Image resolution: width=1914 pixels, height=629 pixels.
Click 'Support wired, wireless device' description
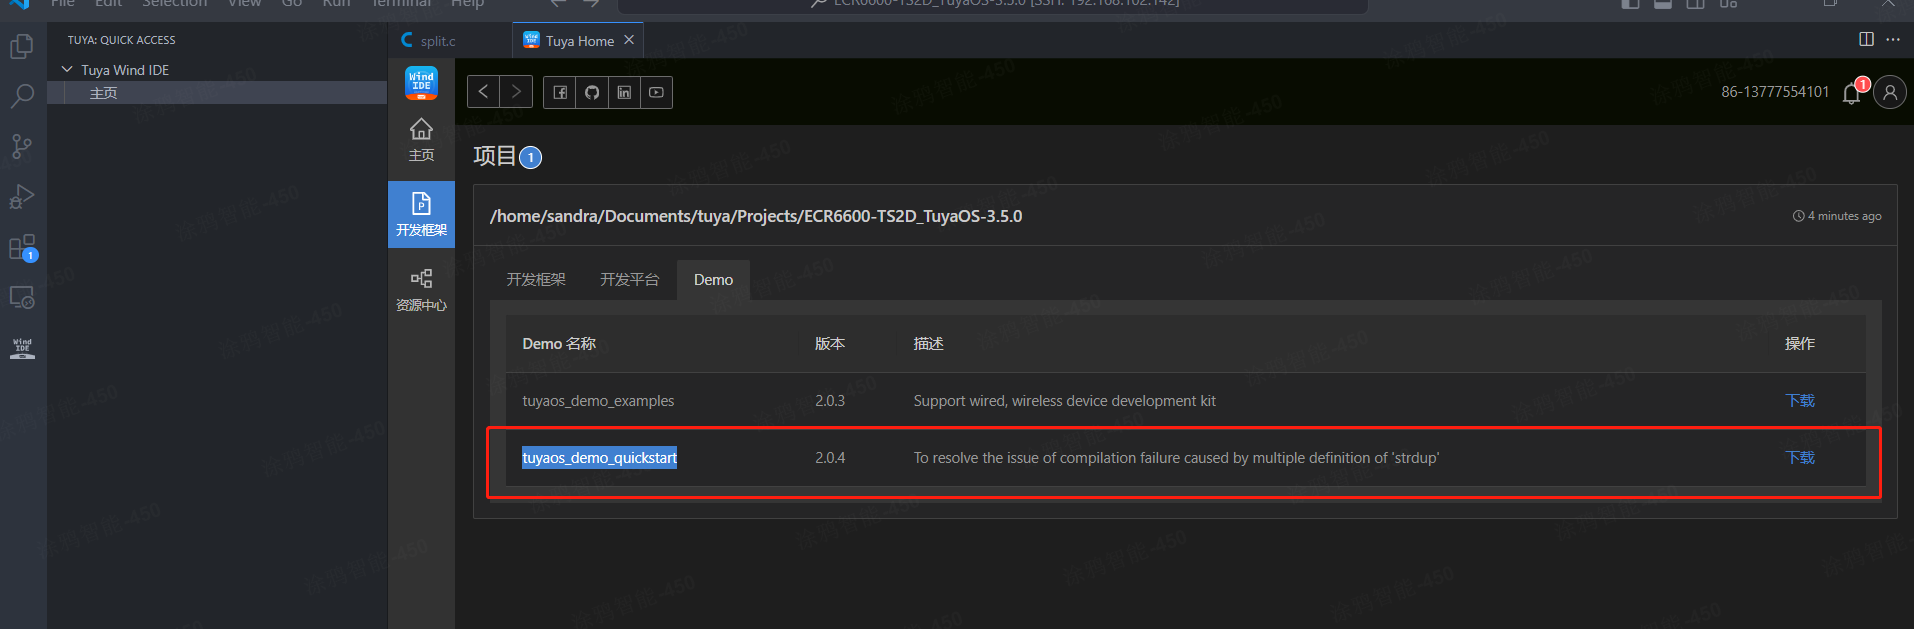1065,400
